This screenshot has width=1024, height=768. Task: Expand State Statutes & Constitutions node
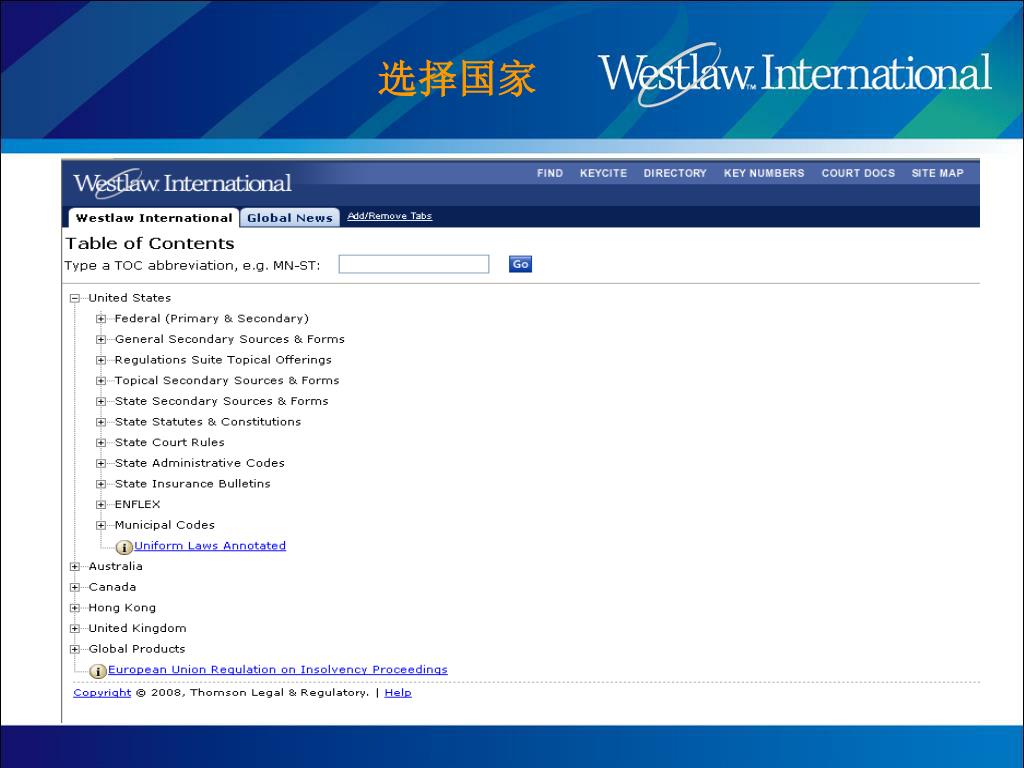click(101, 423)
